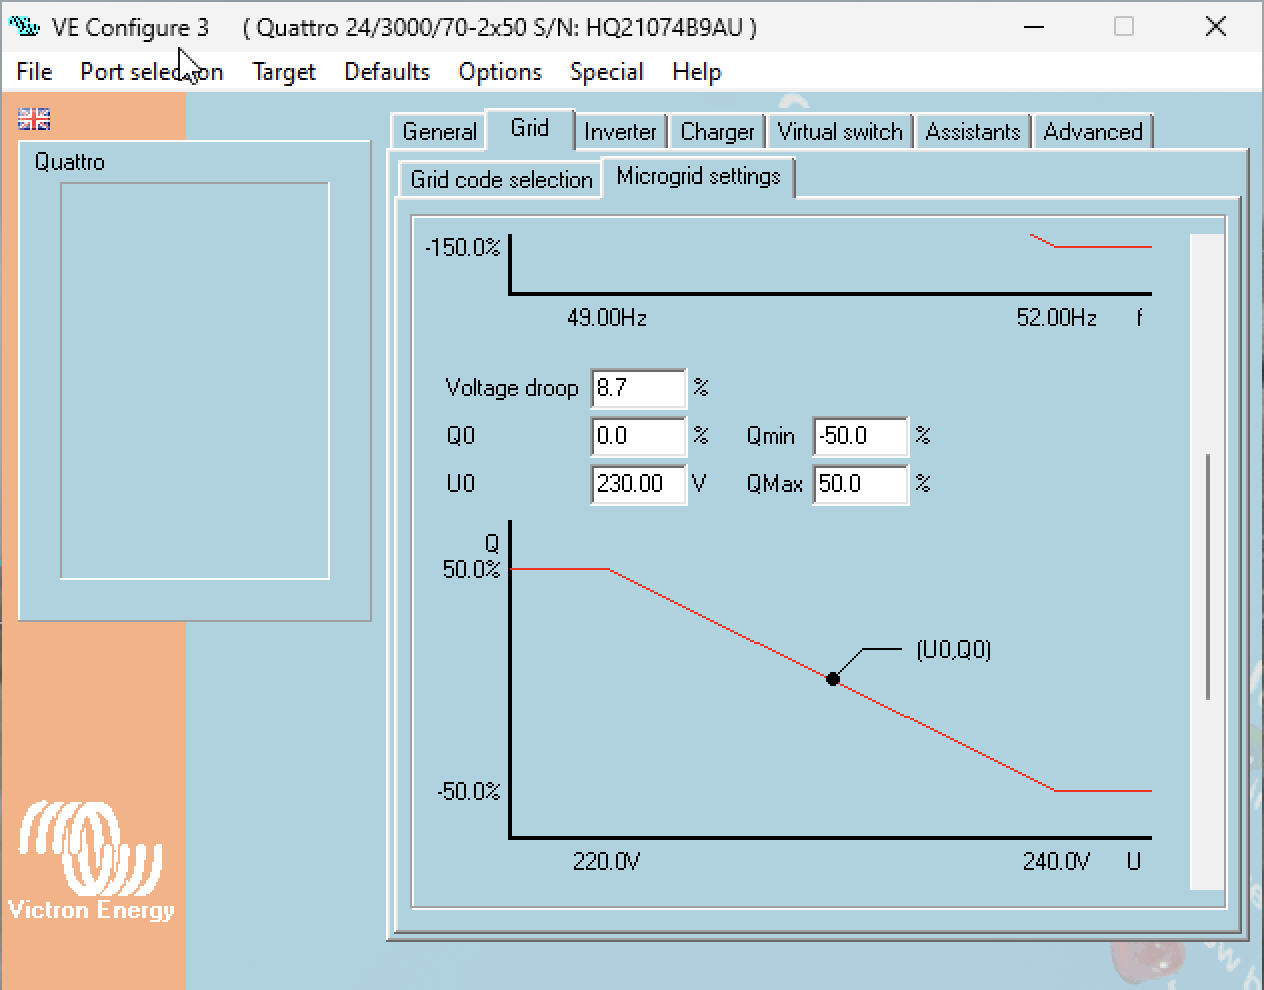
Task: Click the UK flag language icon
Action: pyautogui.click(x=34, y=119)
